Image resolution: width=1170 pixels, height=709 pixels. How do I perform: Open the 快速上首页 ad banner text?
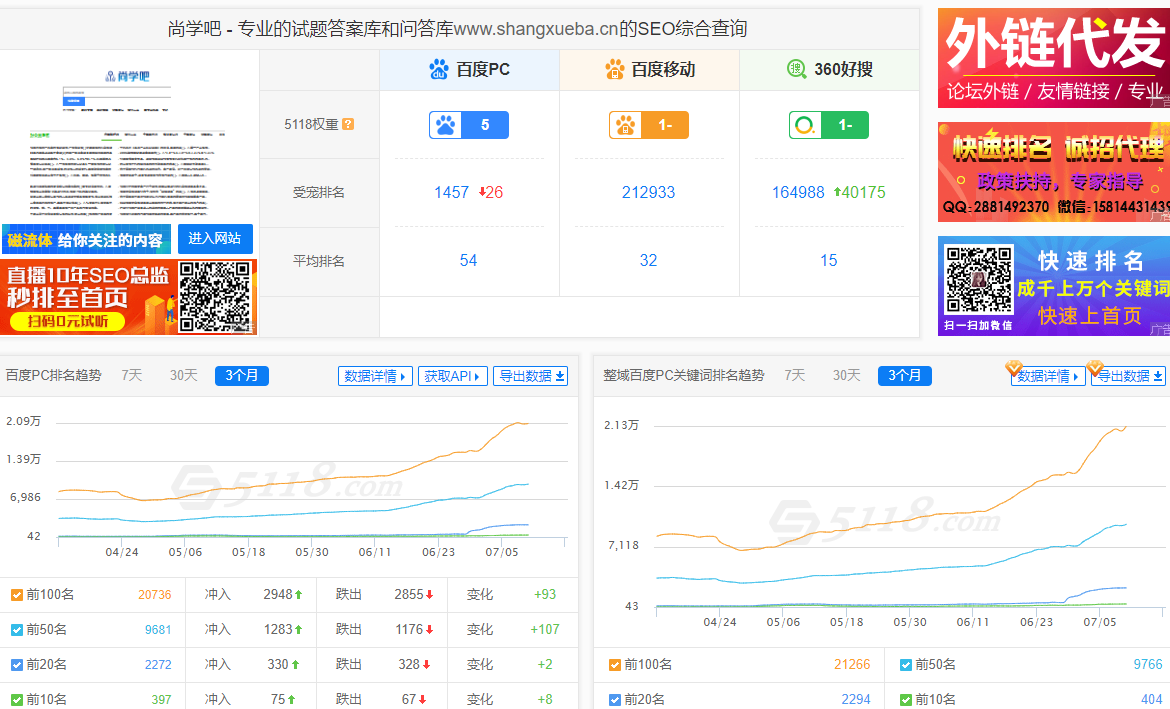1089,316
